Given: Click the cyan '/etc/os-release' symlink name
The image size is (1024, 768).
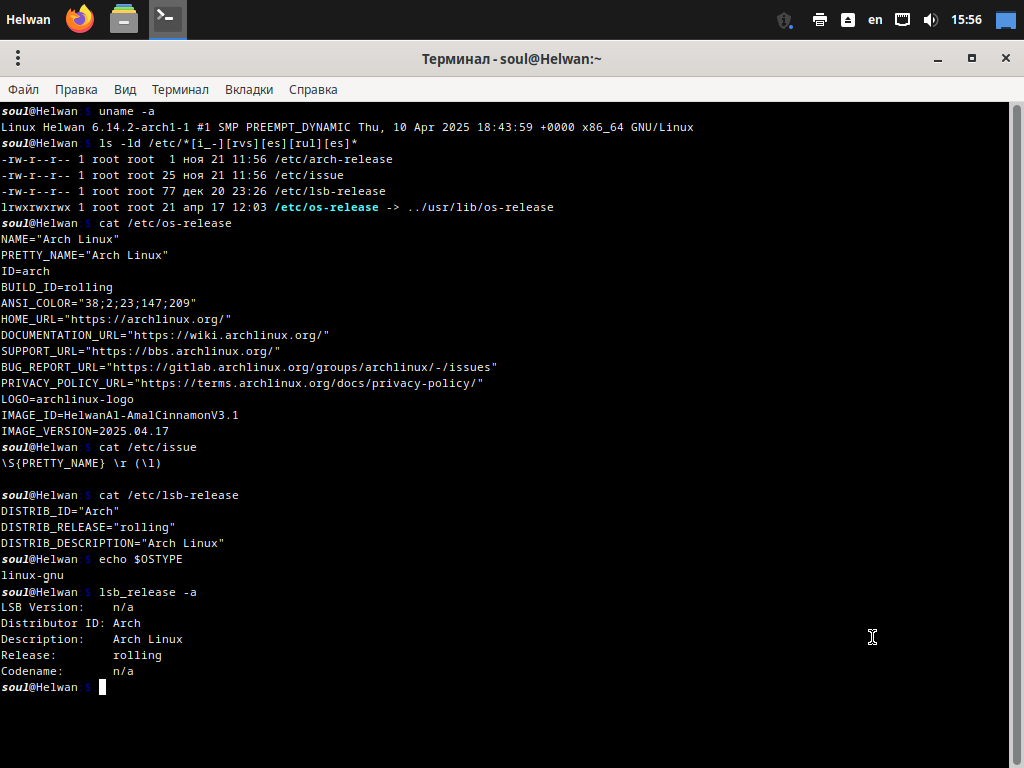Looking at the screenshot, I should [x=327, y=207].
